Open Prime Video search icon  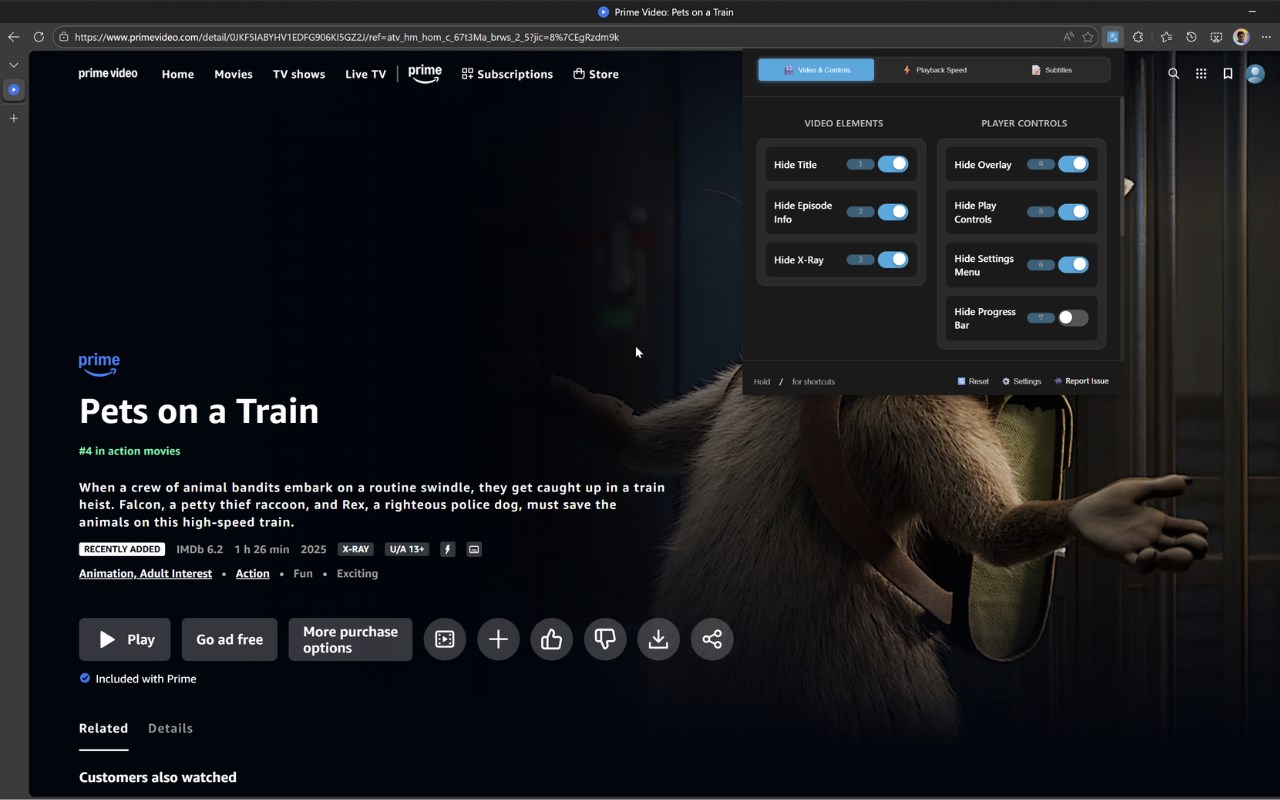tap(1174, 74)
